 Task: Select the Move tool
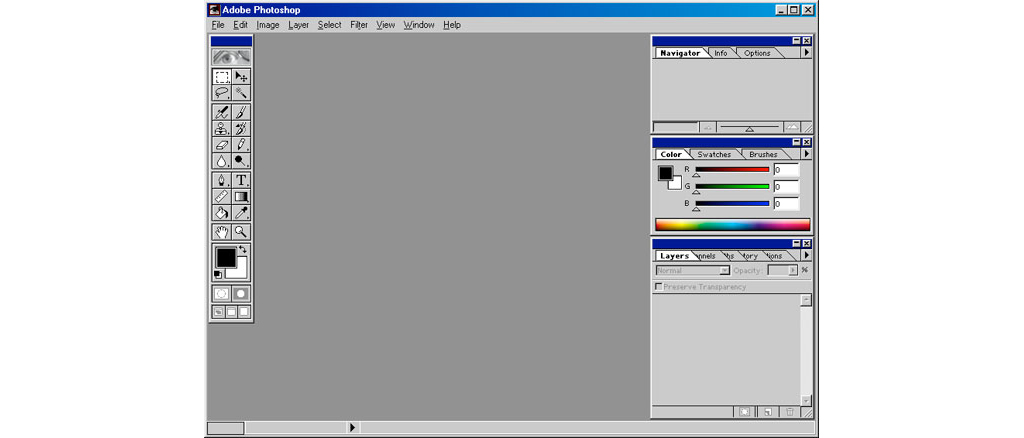coord(241,76)
